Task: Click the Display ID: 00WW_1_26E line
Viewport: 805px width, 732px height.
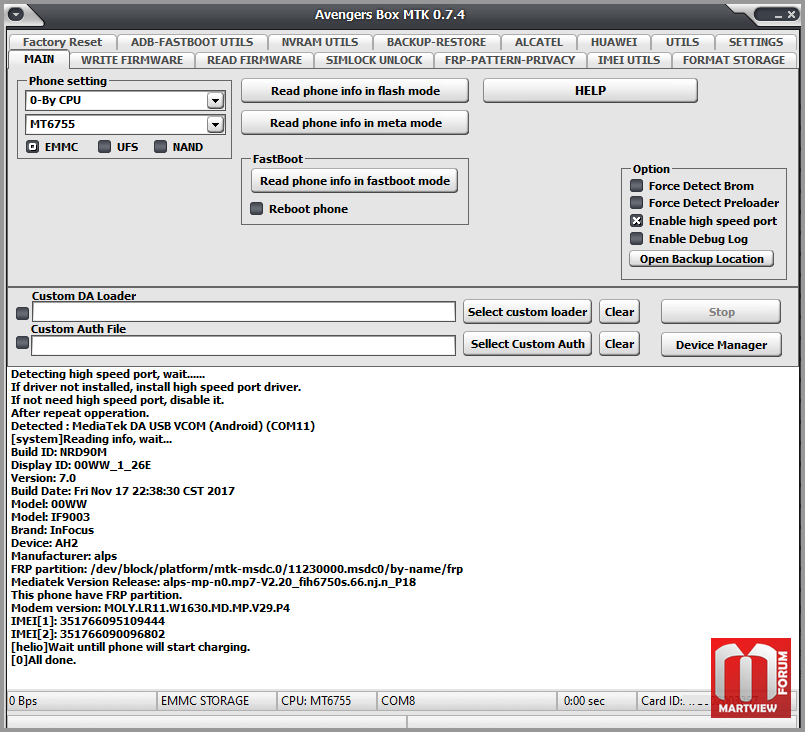Action: pos(81,465)
